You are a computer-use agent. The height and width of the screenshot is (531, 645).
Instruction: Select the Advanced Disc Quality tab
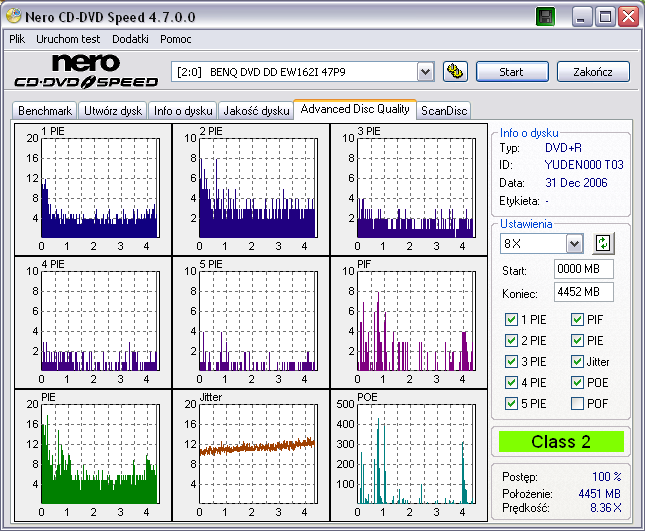(355, 109)
